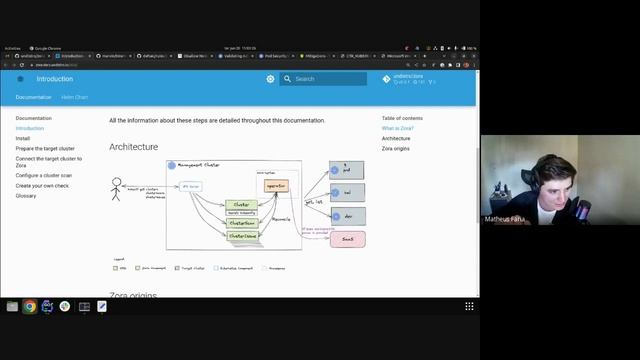Switch to the Pod Security browser tab
The width and height of the screenshot is (640, 360).
coord(276,56)
